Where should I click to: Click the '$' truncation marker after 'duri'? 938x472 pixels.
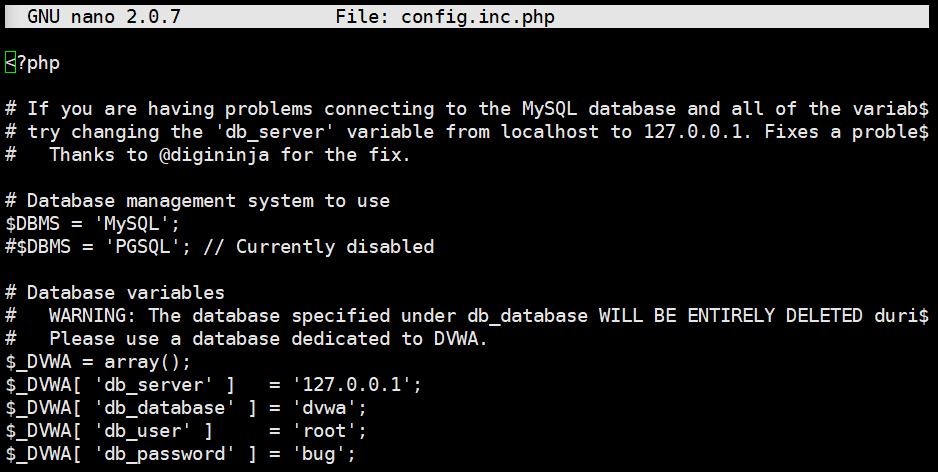(x=922, y=315)
